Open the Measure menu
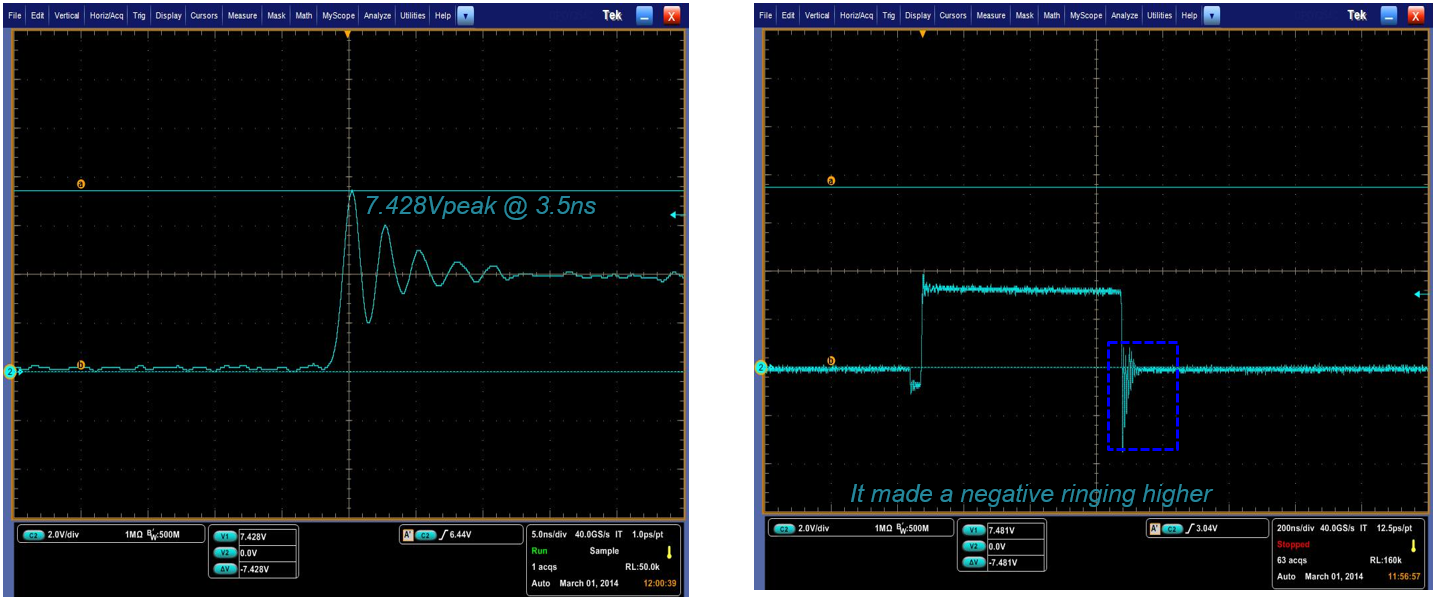 click(242, 15)
